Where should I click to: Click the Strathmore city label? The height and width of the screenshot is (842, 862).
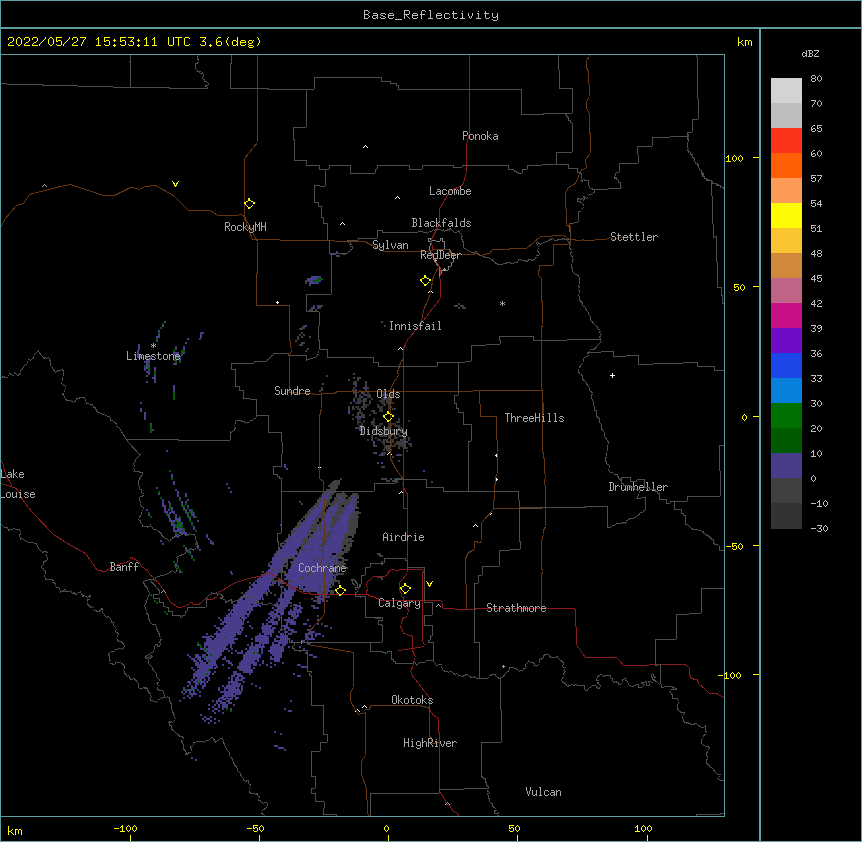(x=516, y=608)
